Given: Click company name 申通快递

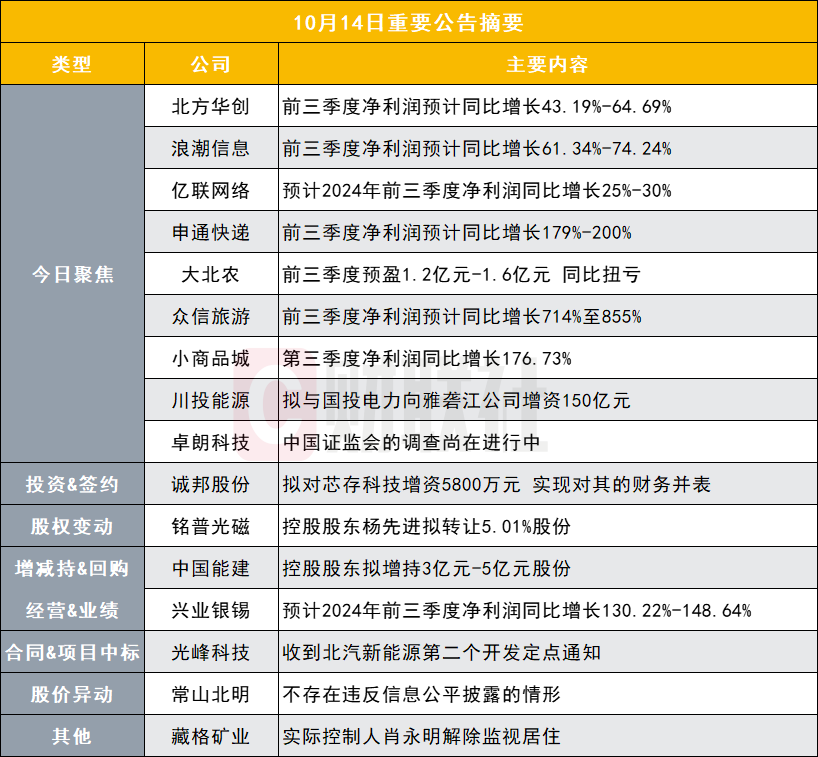Looking at the screenshot, I should (211, 232).
